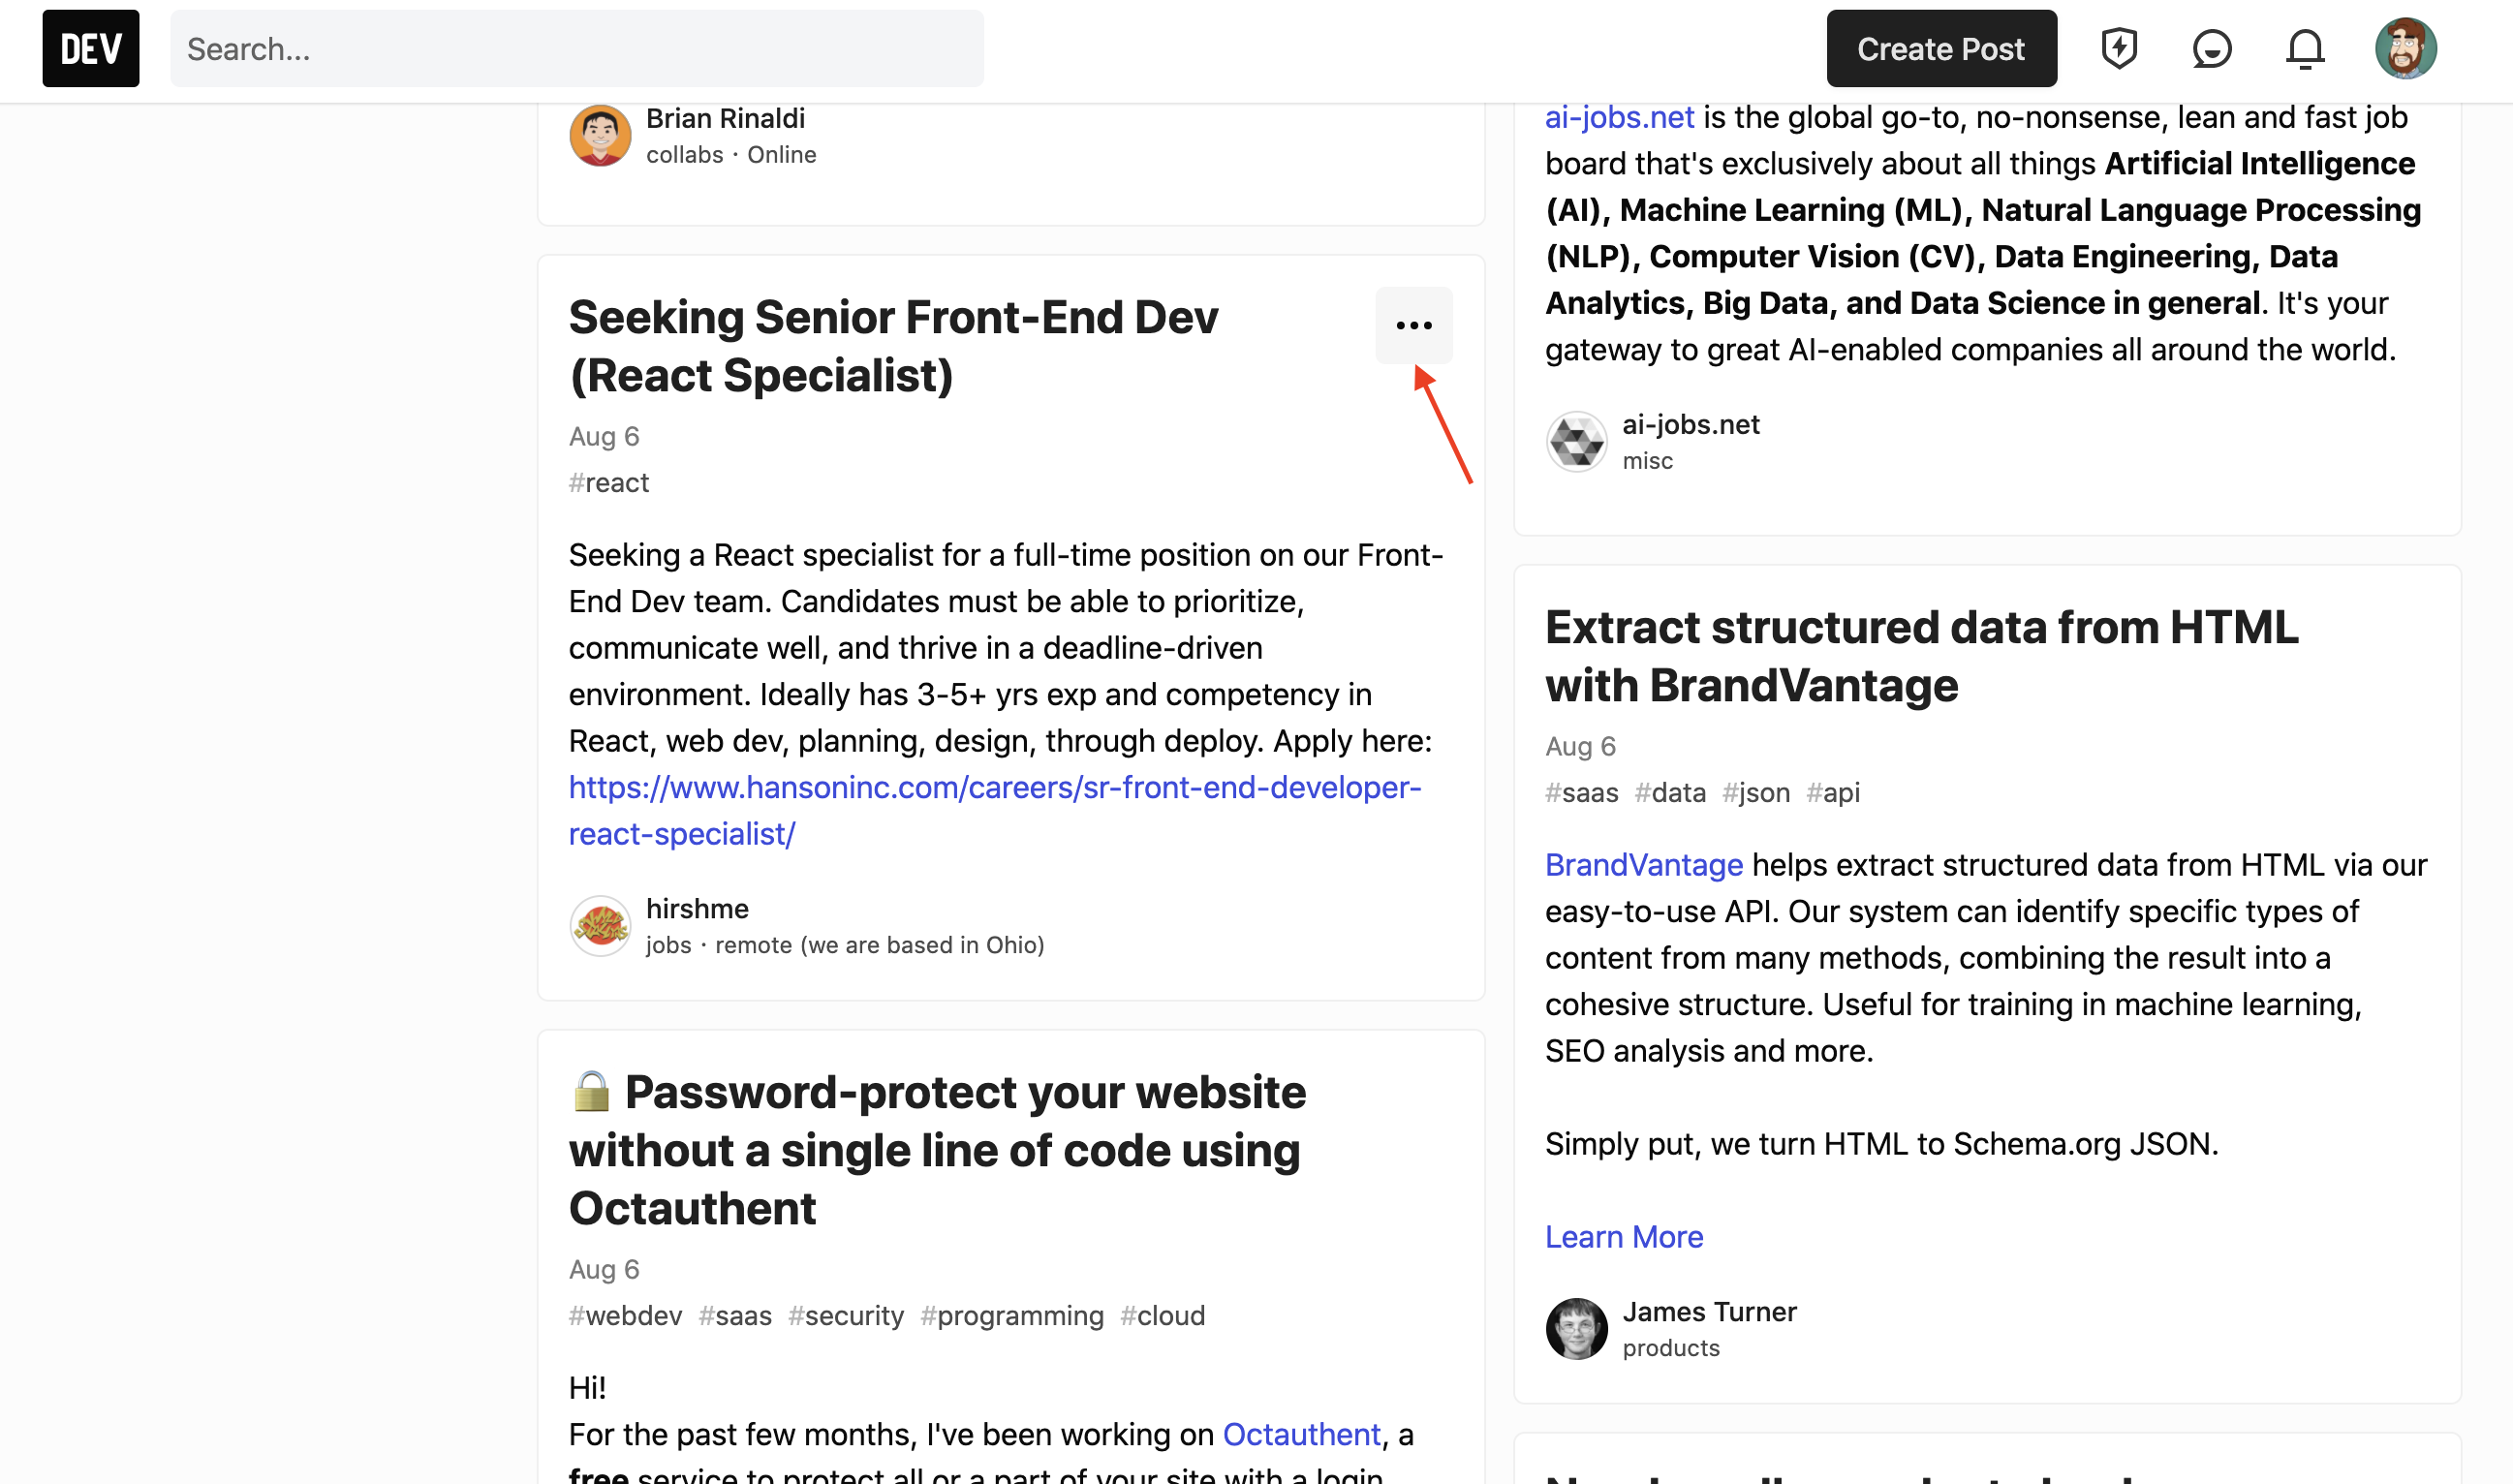Select the #react tag
Screen dimensions: 2513x1484
(x=608, y=482)
